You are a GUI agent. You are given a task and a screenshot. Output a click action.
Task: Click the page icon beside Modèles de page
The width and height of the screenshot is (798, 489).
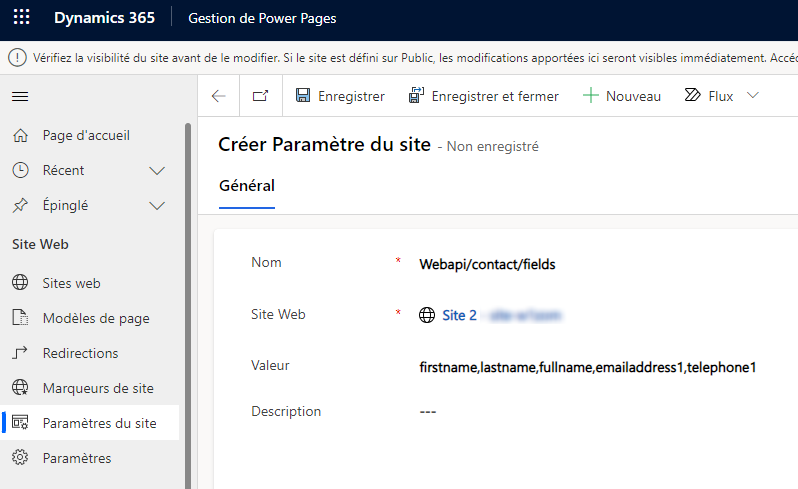click(x=20, y=318)
